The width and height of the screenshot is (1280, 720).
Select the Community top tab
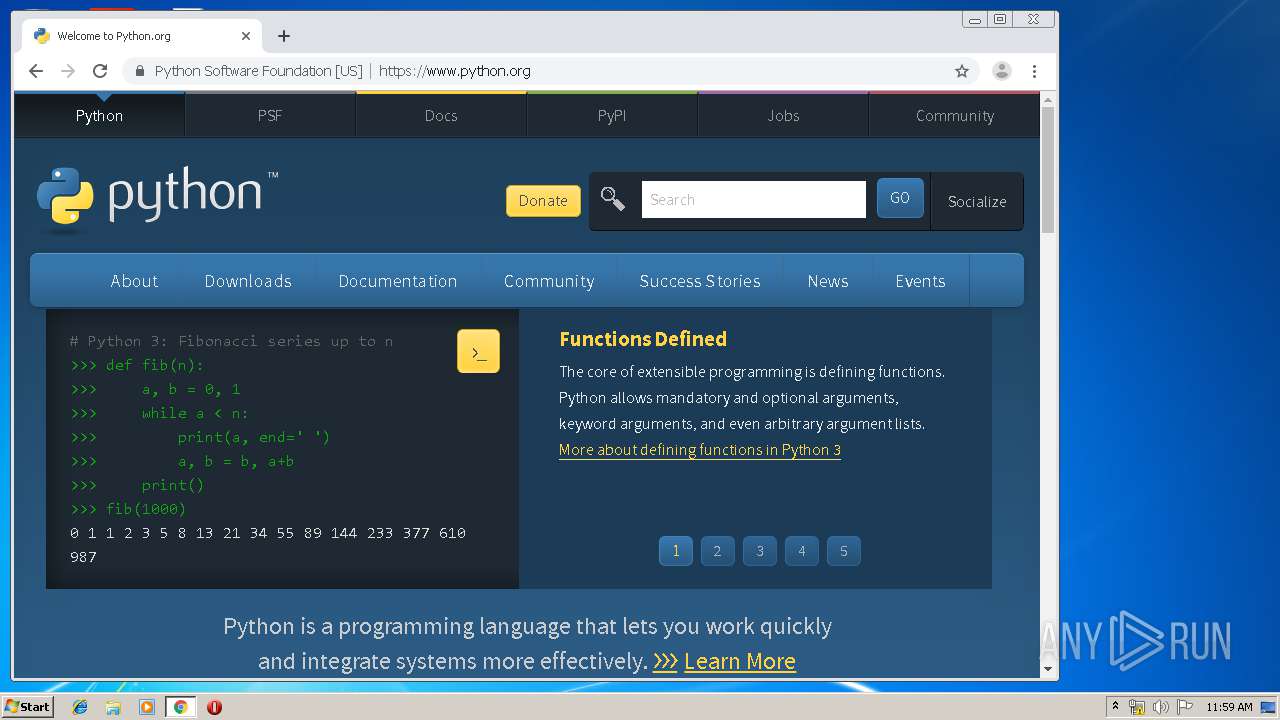(955, 115)
